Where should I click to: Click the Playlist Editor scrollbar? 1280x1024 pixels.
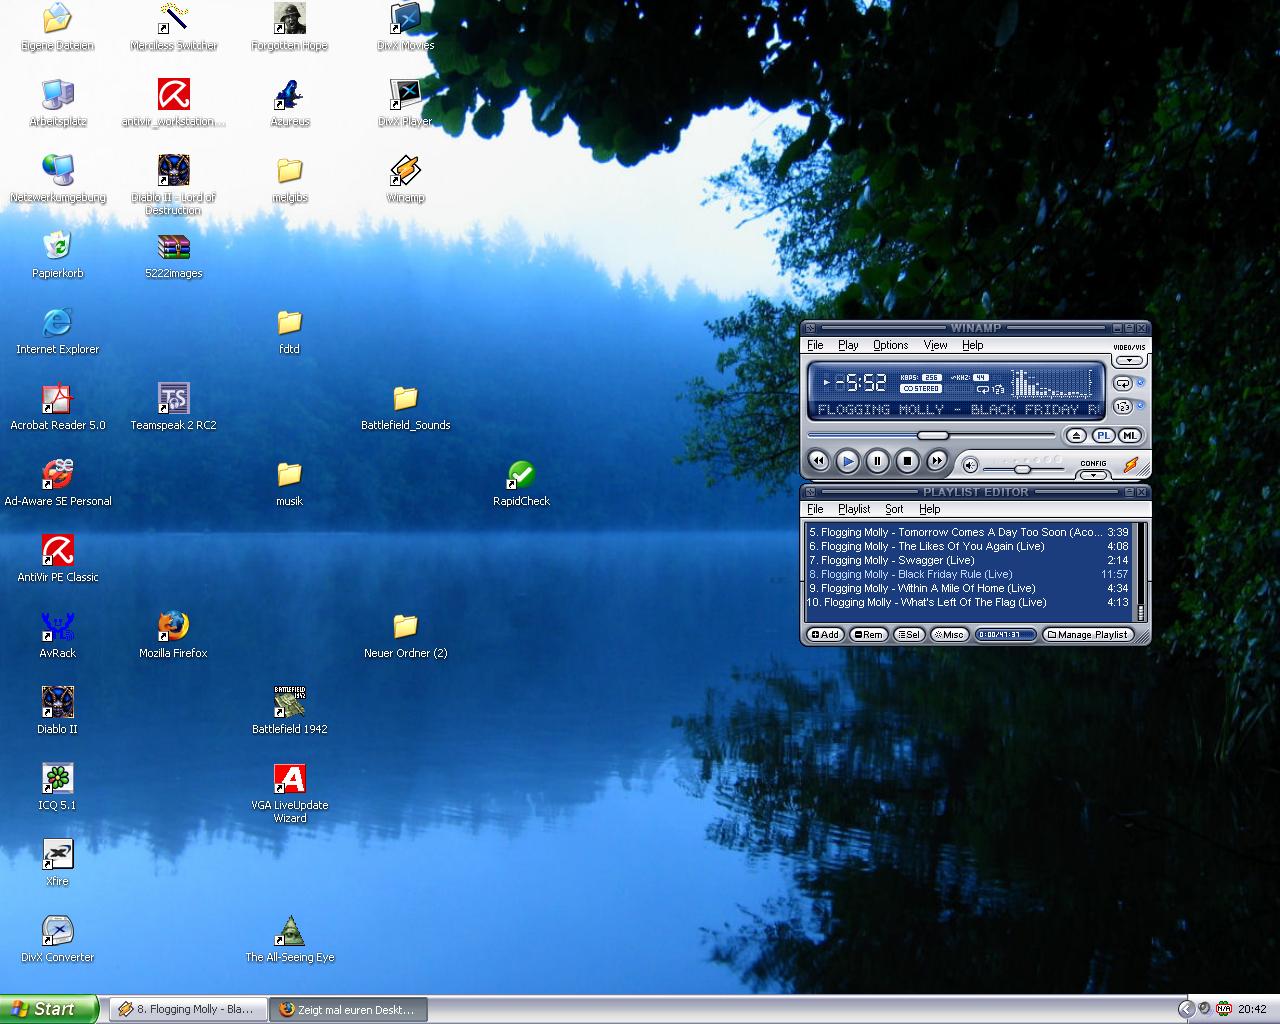(x=1140, y=571)
